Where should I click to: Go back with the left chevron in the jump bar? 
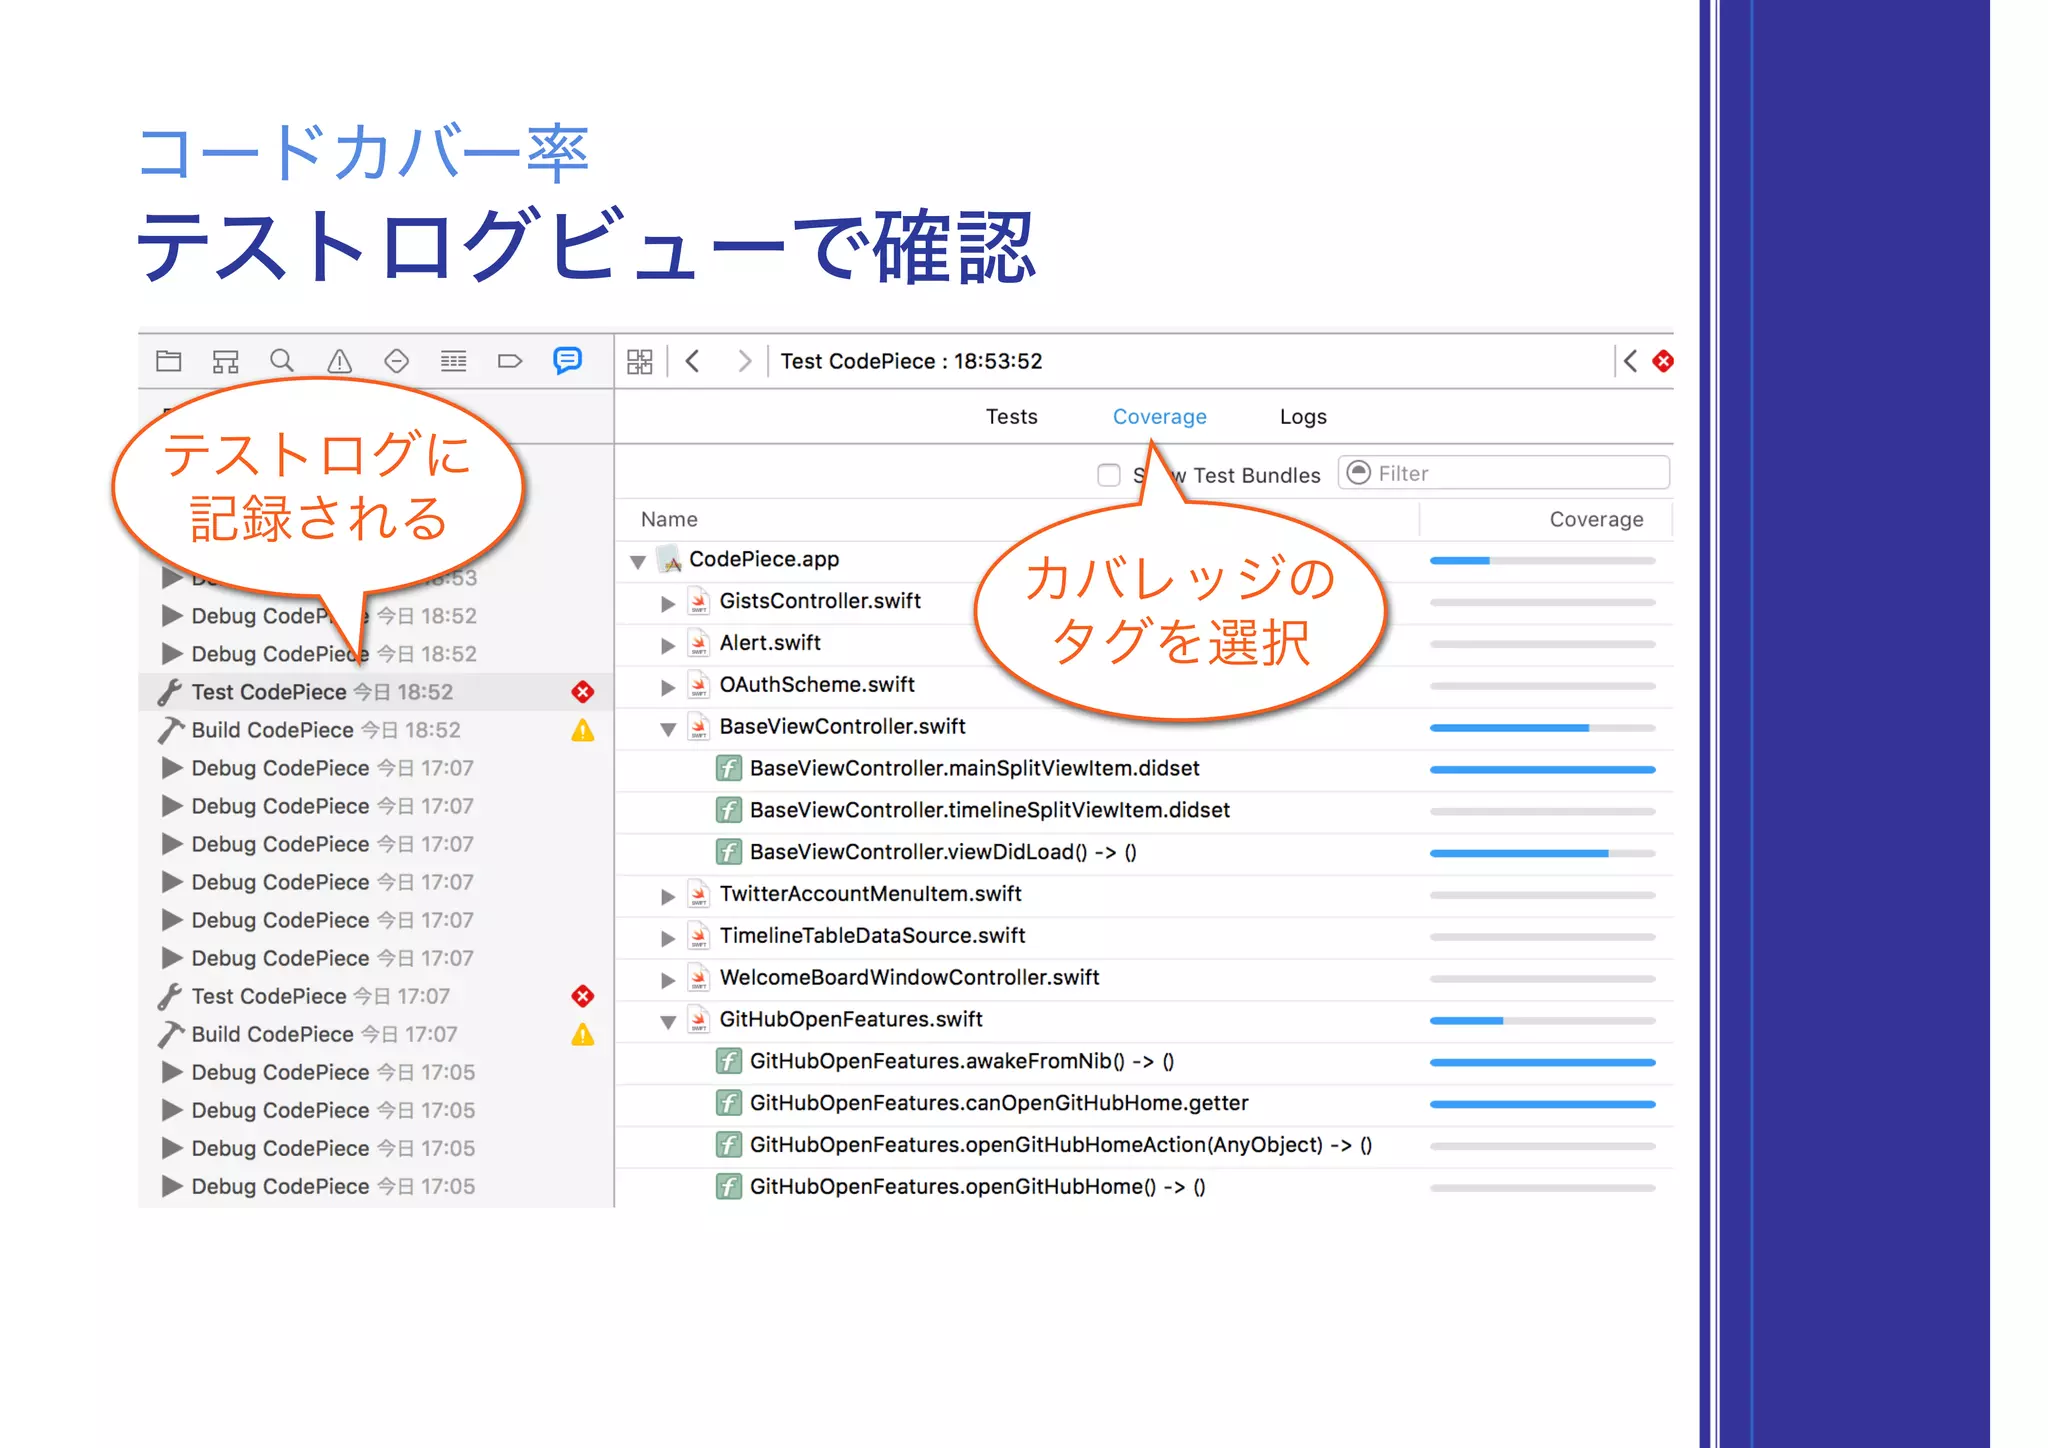point(692,361)
